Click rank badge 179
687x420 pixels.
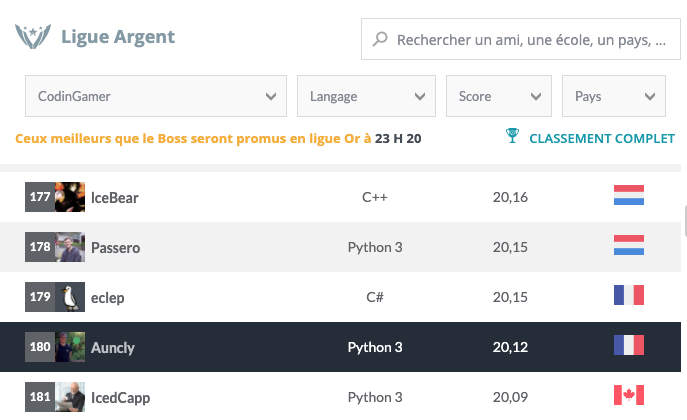[40, 297]
